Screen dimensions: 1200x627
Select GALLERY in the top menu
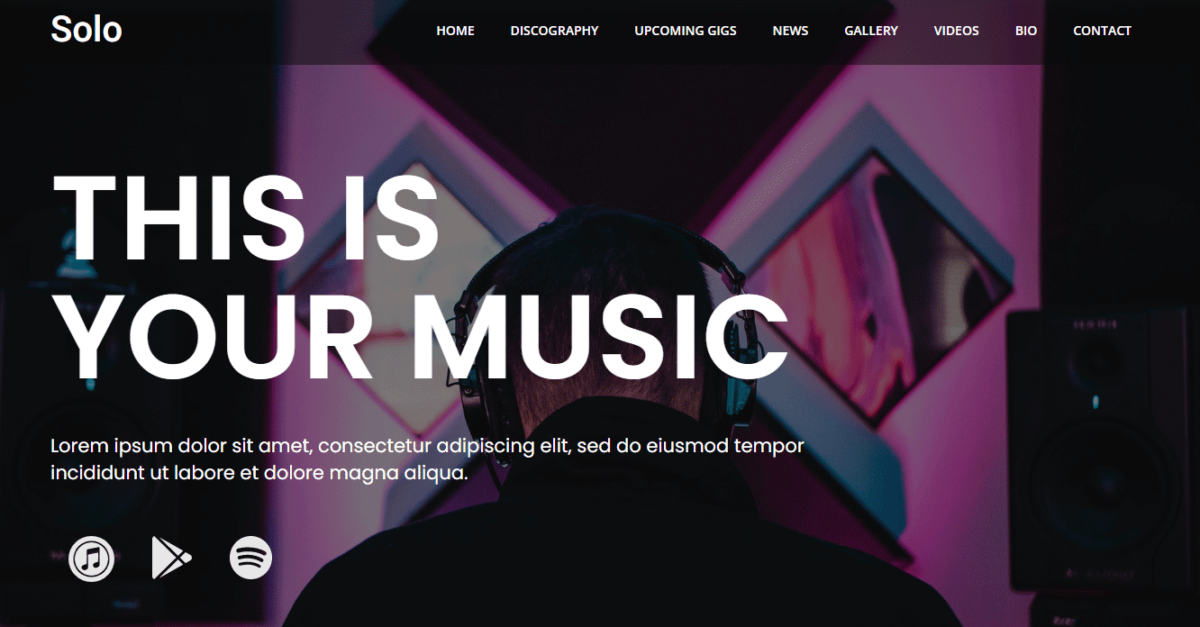871,31
